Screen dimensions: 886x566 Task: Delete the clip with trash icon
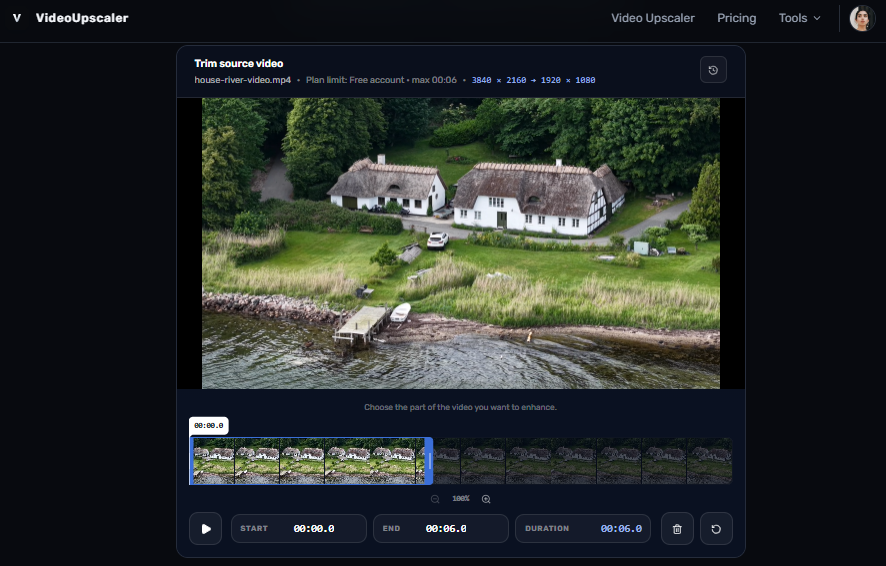click(677, 529)
